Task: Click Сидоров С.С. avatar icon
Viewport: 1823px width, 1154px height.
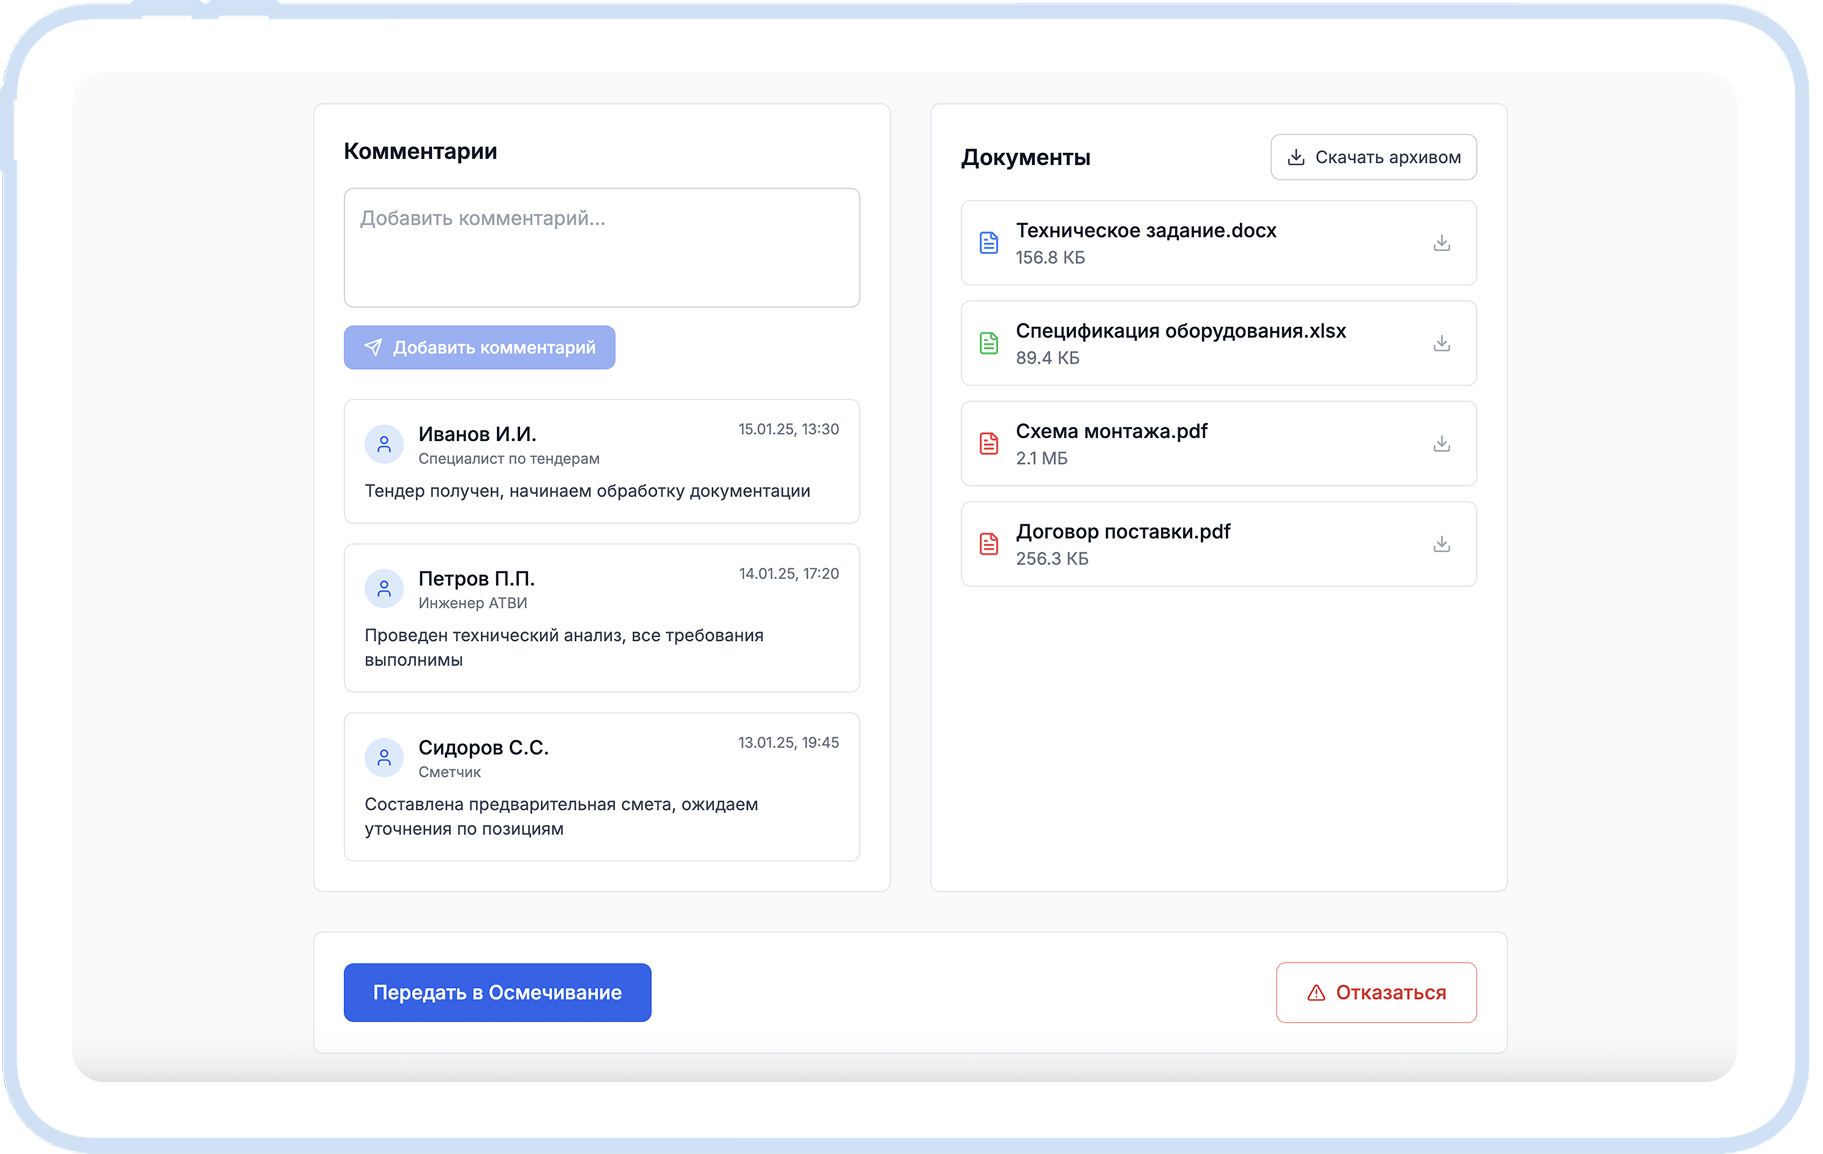Action: click(x=384, y=758)
